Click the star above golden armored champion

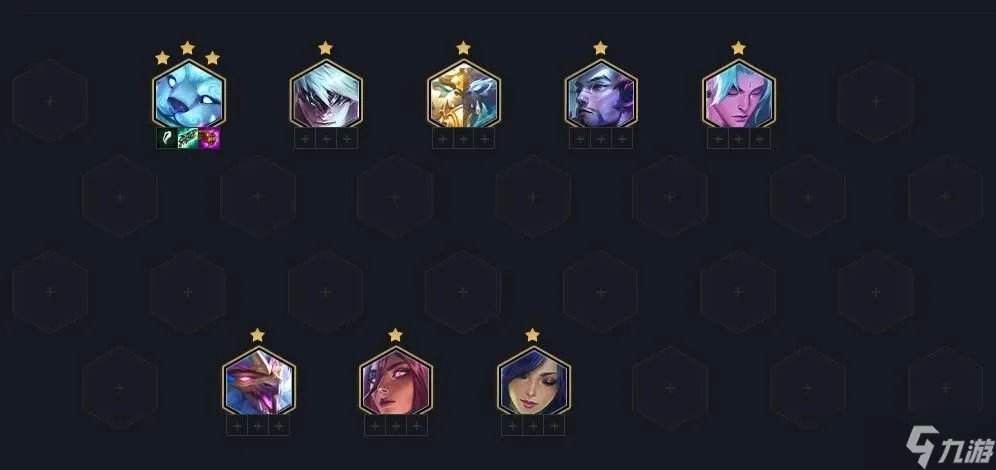coord(464,48)
